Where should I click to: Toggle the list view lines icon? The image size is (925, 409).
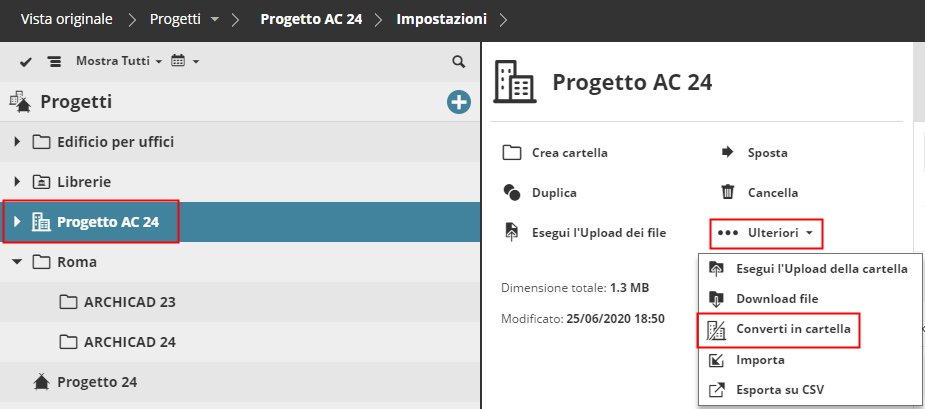coord(54,62)
